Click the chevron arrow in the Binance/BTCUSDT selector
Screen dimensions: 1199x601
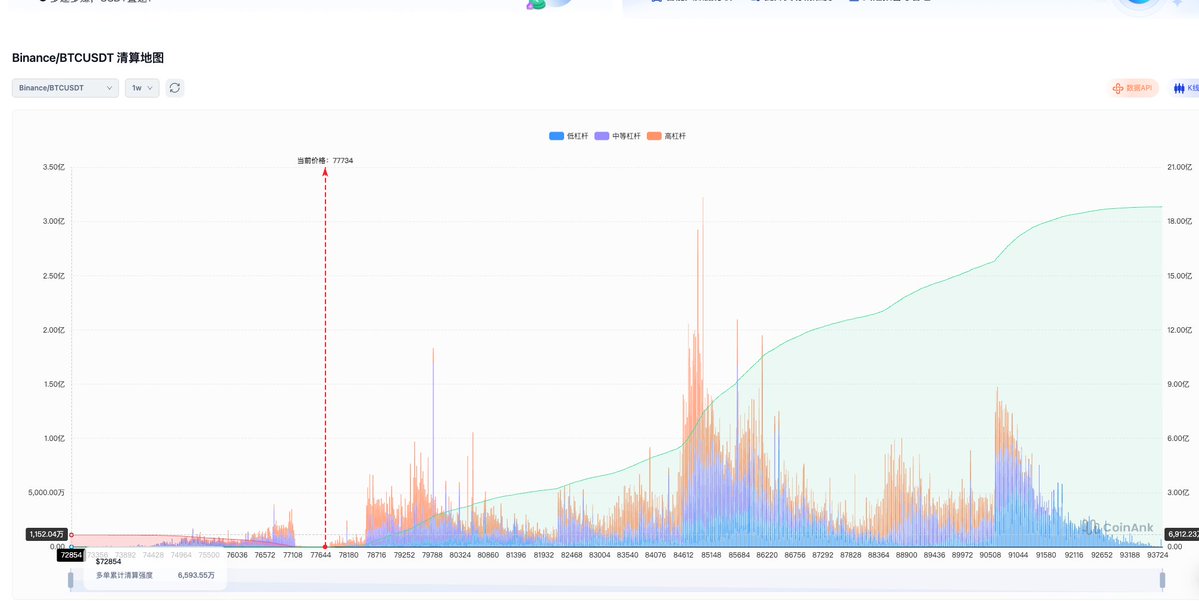[x=109, y=88]
